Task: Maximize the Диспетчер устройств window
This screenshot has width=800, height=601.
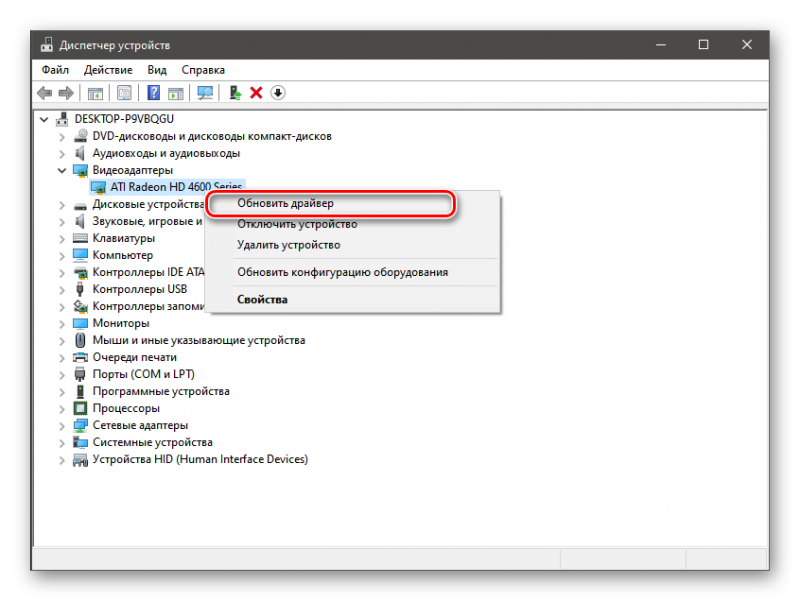Action: pos(704,45)
